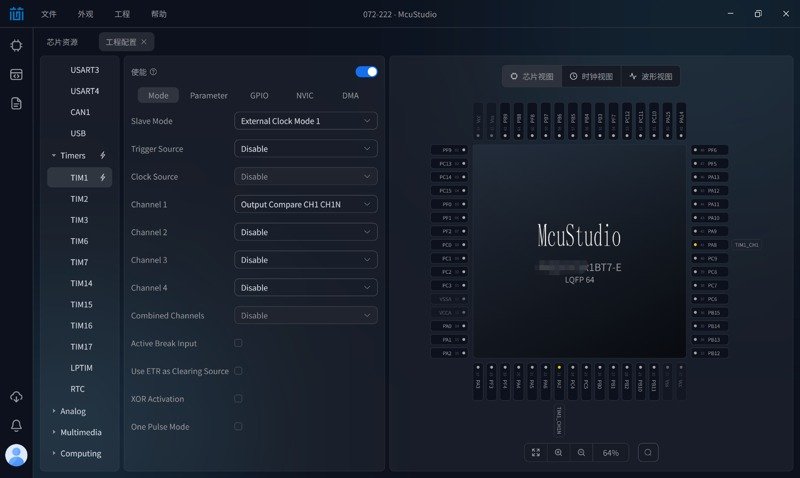This screenshot has width=800, height=478.
Task: Tick the XOR Activation checkbox
Action: click(238, 399)
